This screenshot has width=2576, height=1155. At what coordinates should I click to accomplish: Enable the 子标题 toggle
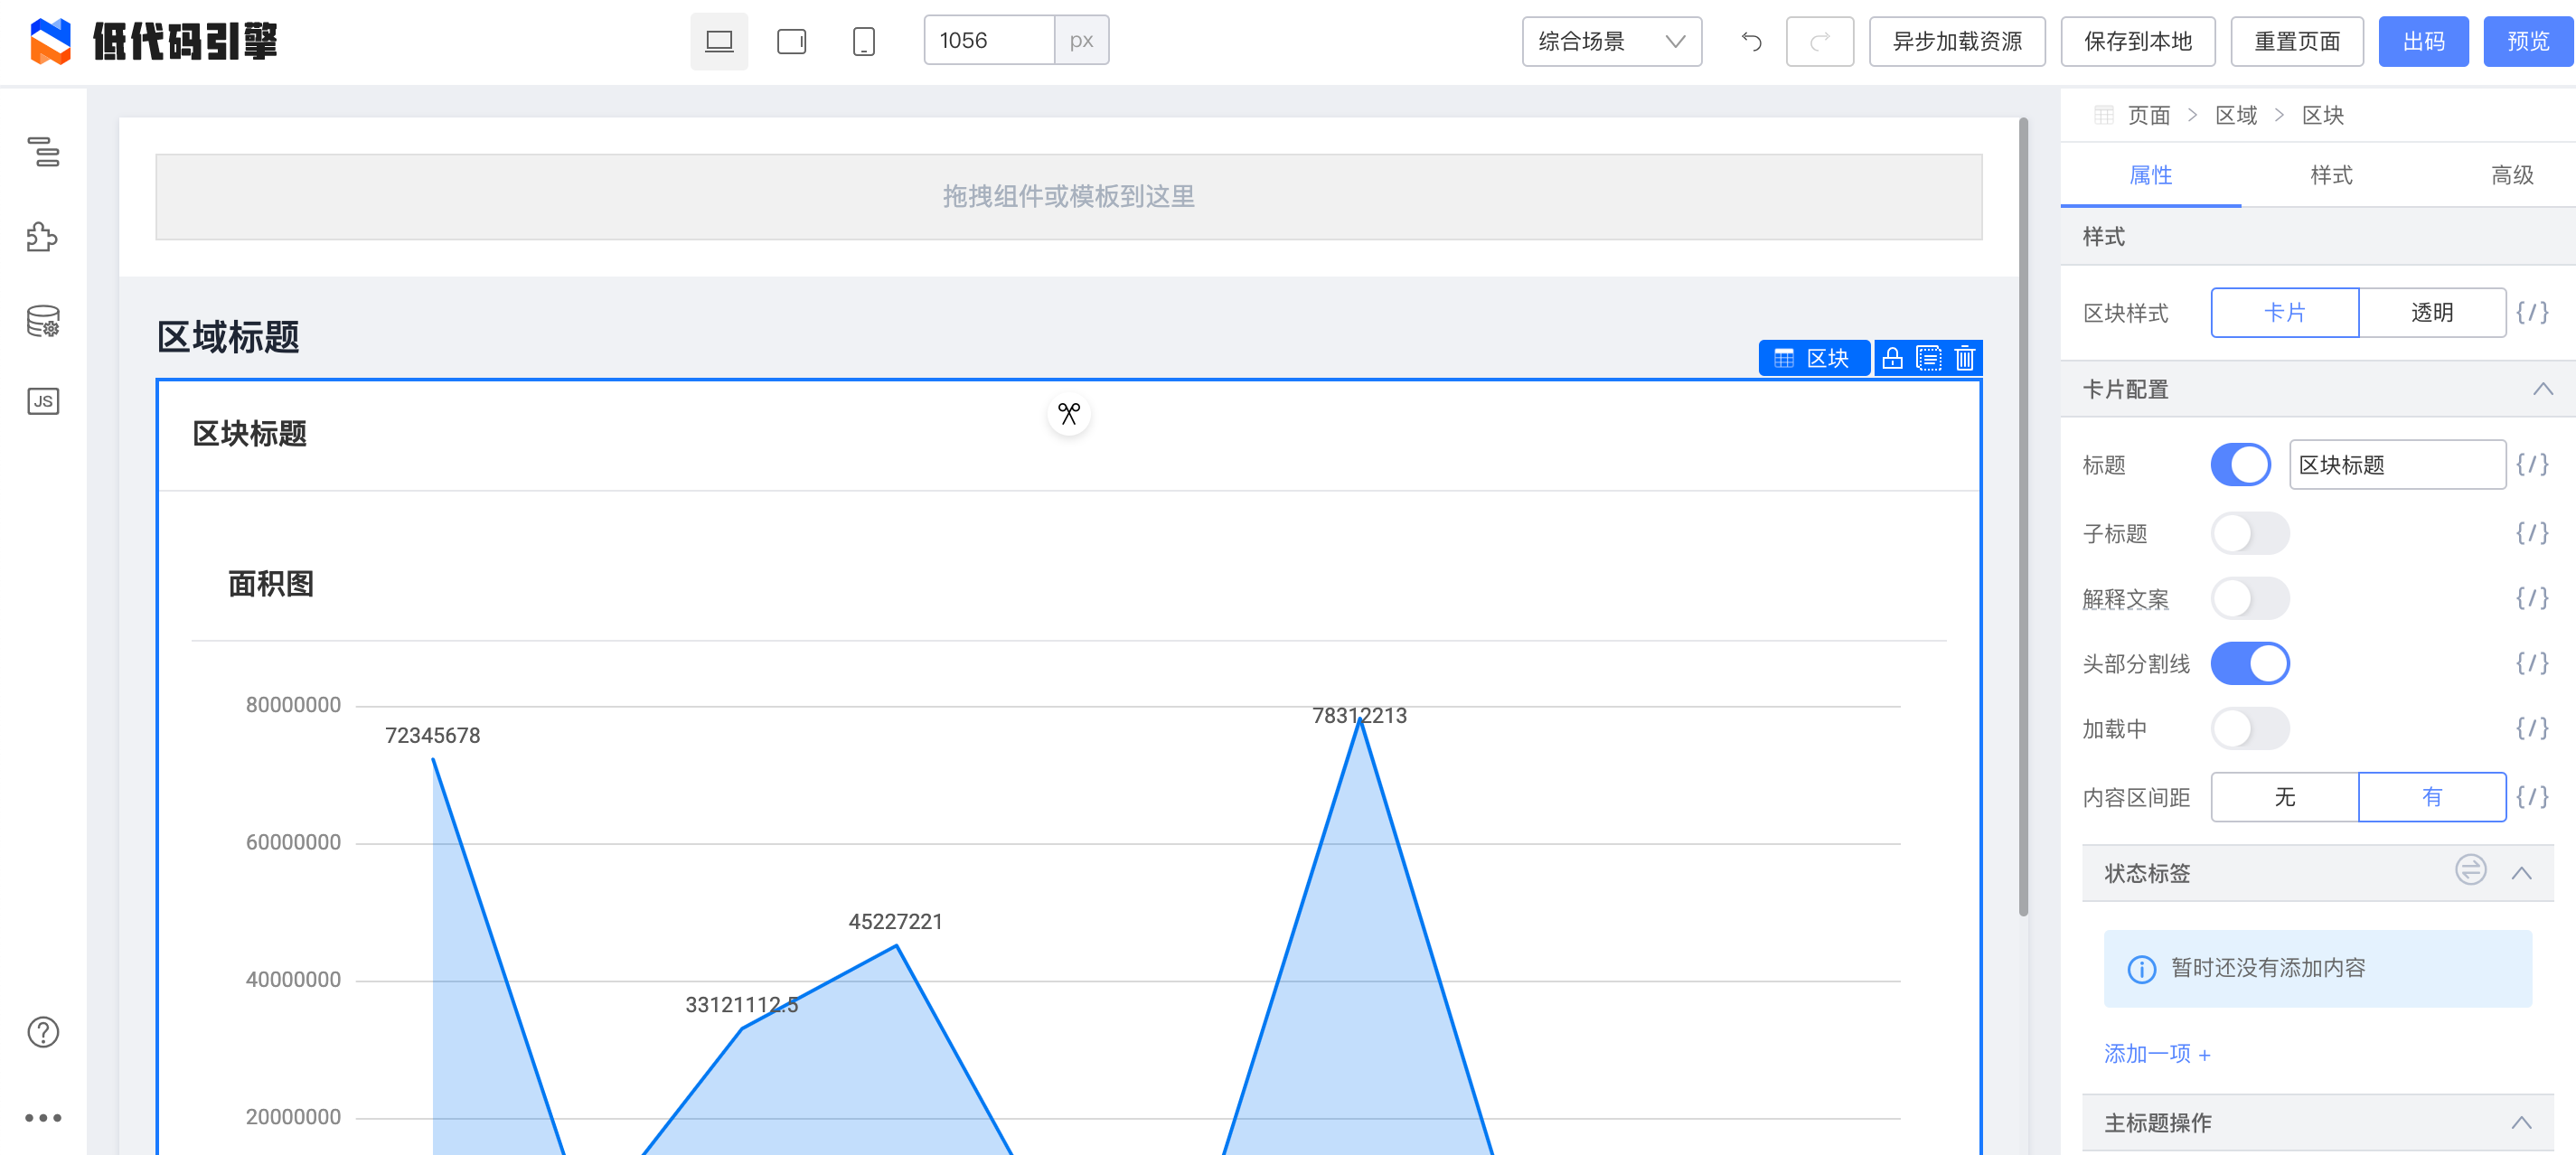(2249, 533)
